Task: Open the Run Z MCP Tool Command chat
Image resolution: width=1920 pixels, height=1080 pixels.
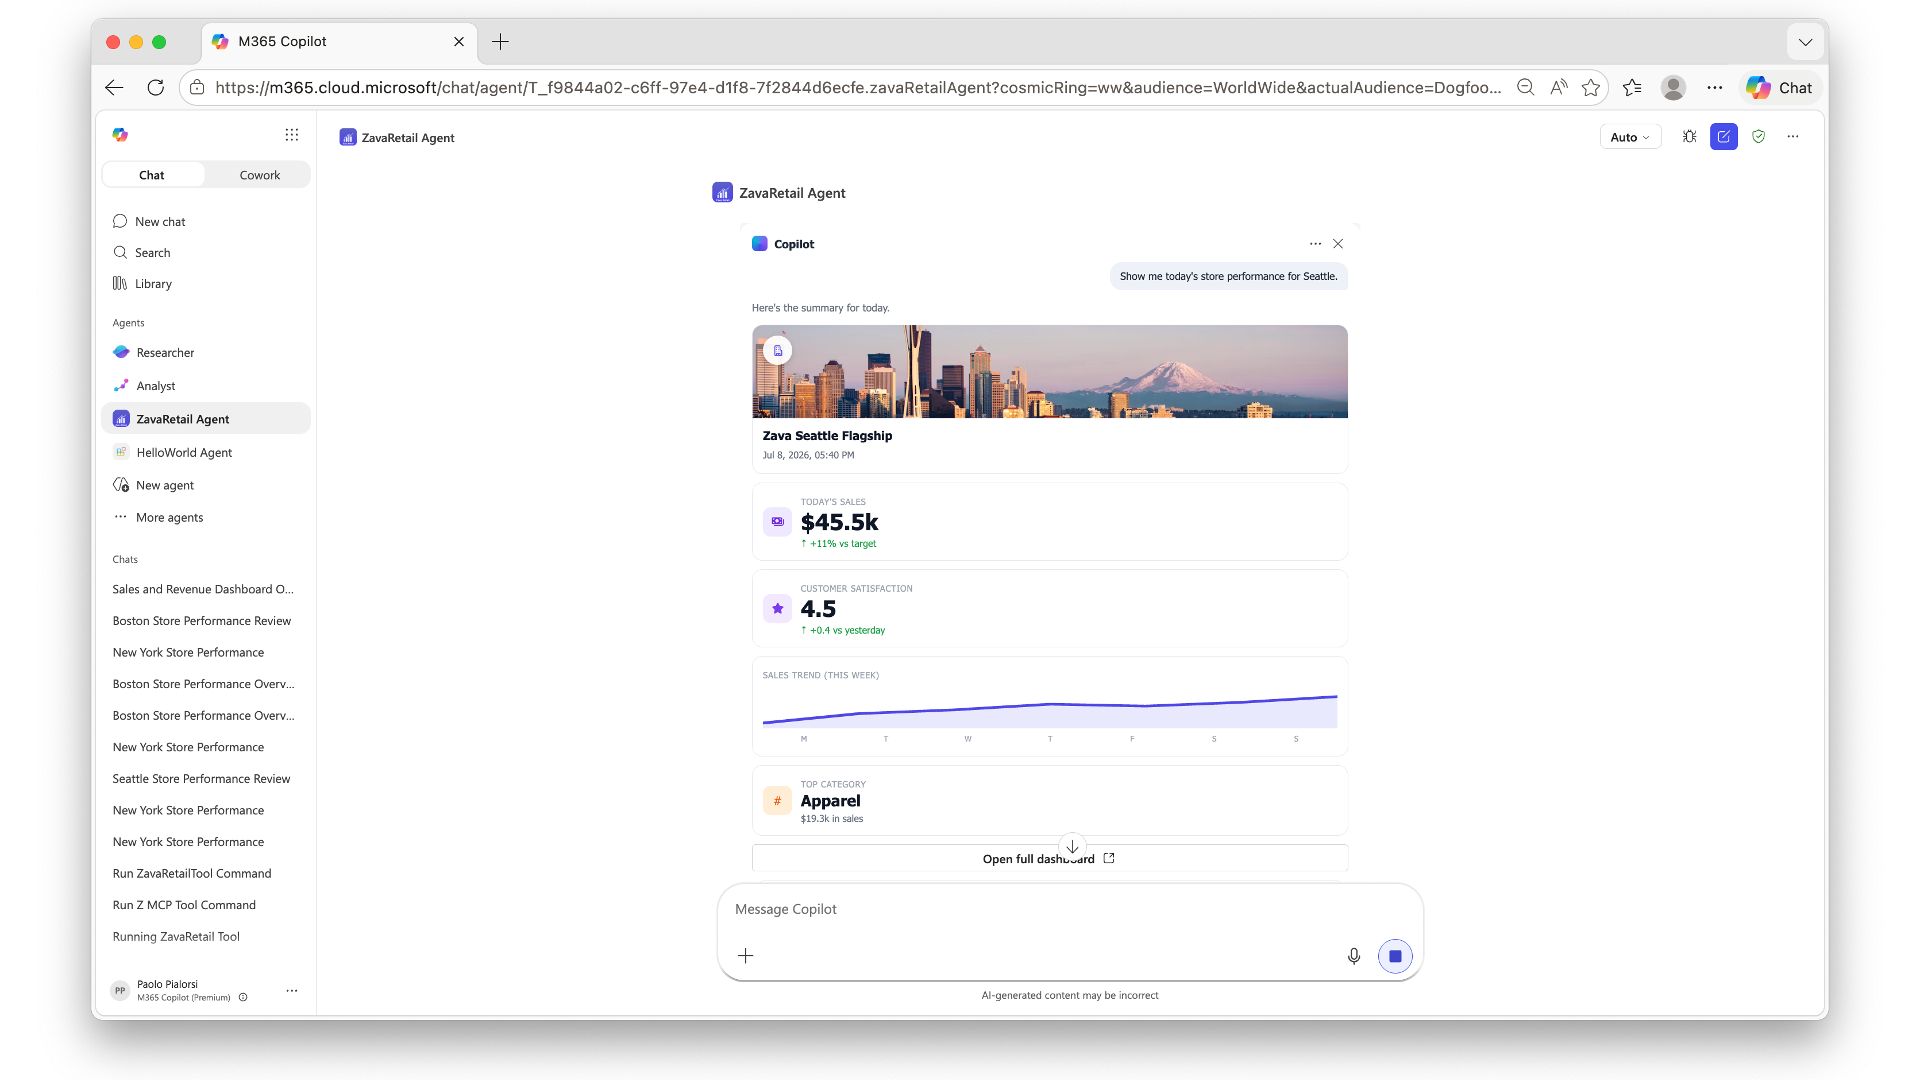Action: 184,905
